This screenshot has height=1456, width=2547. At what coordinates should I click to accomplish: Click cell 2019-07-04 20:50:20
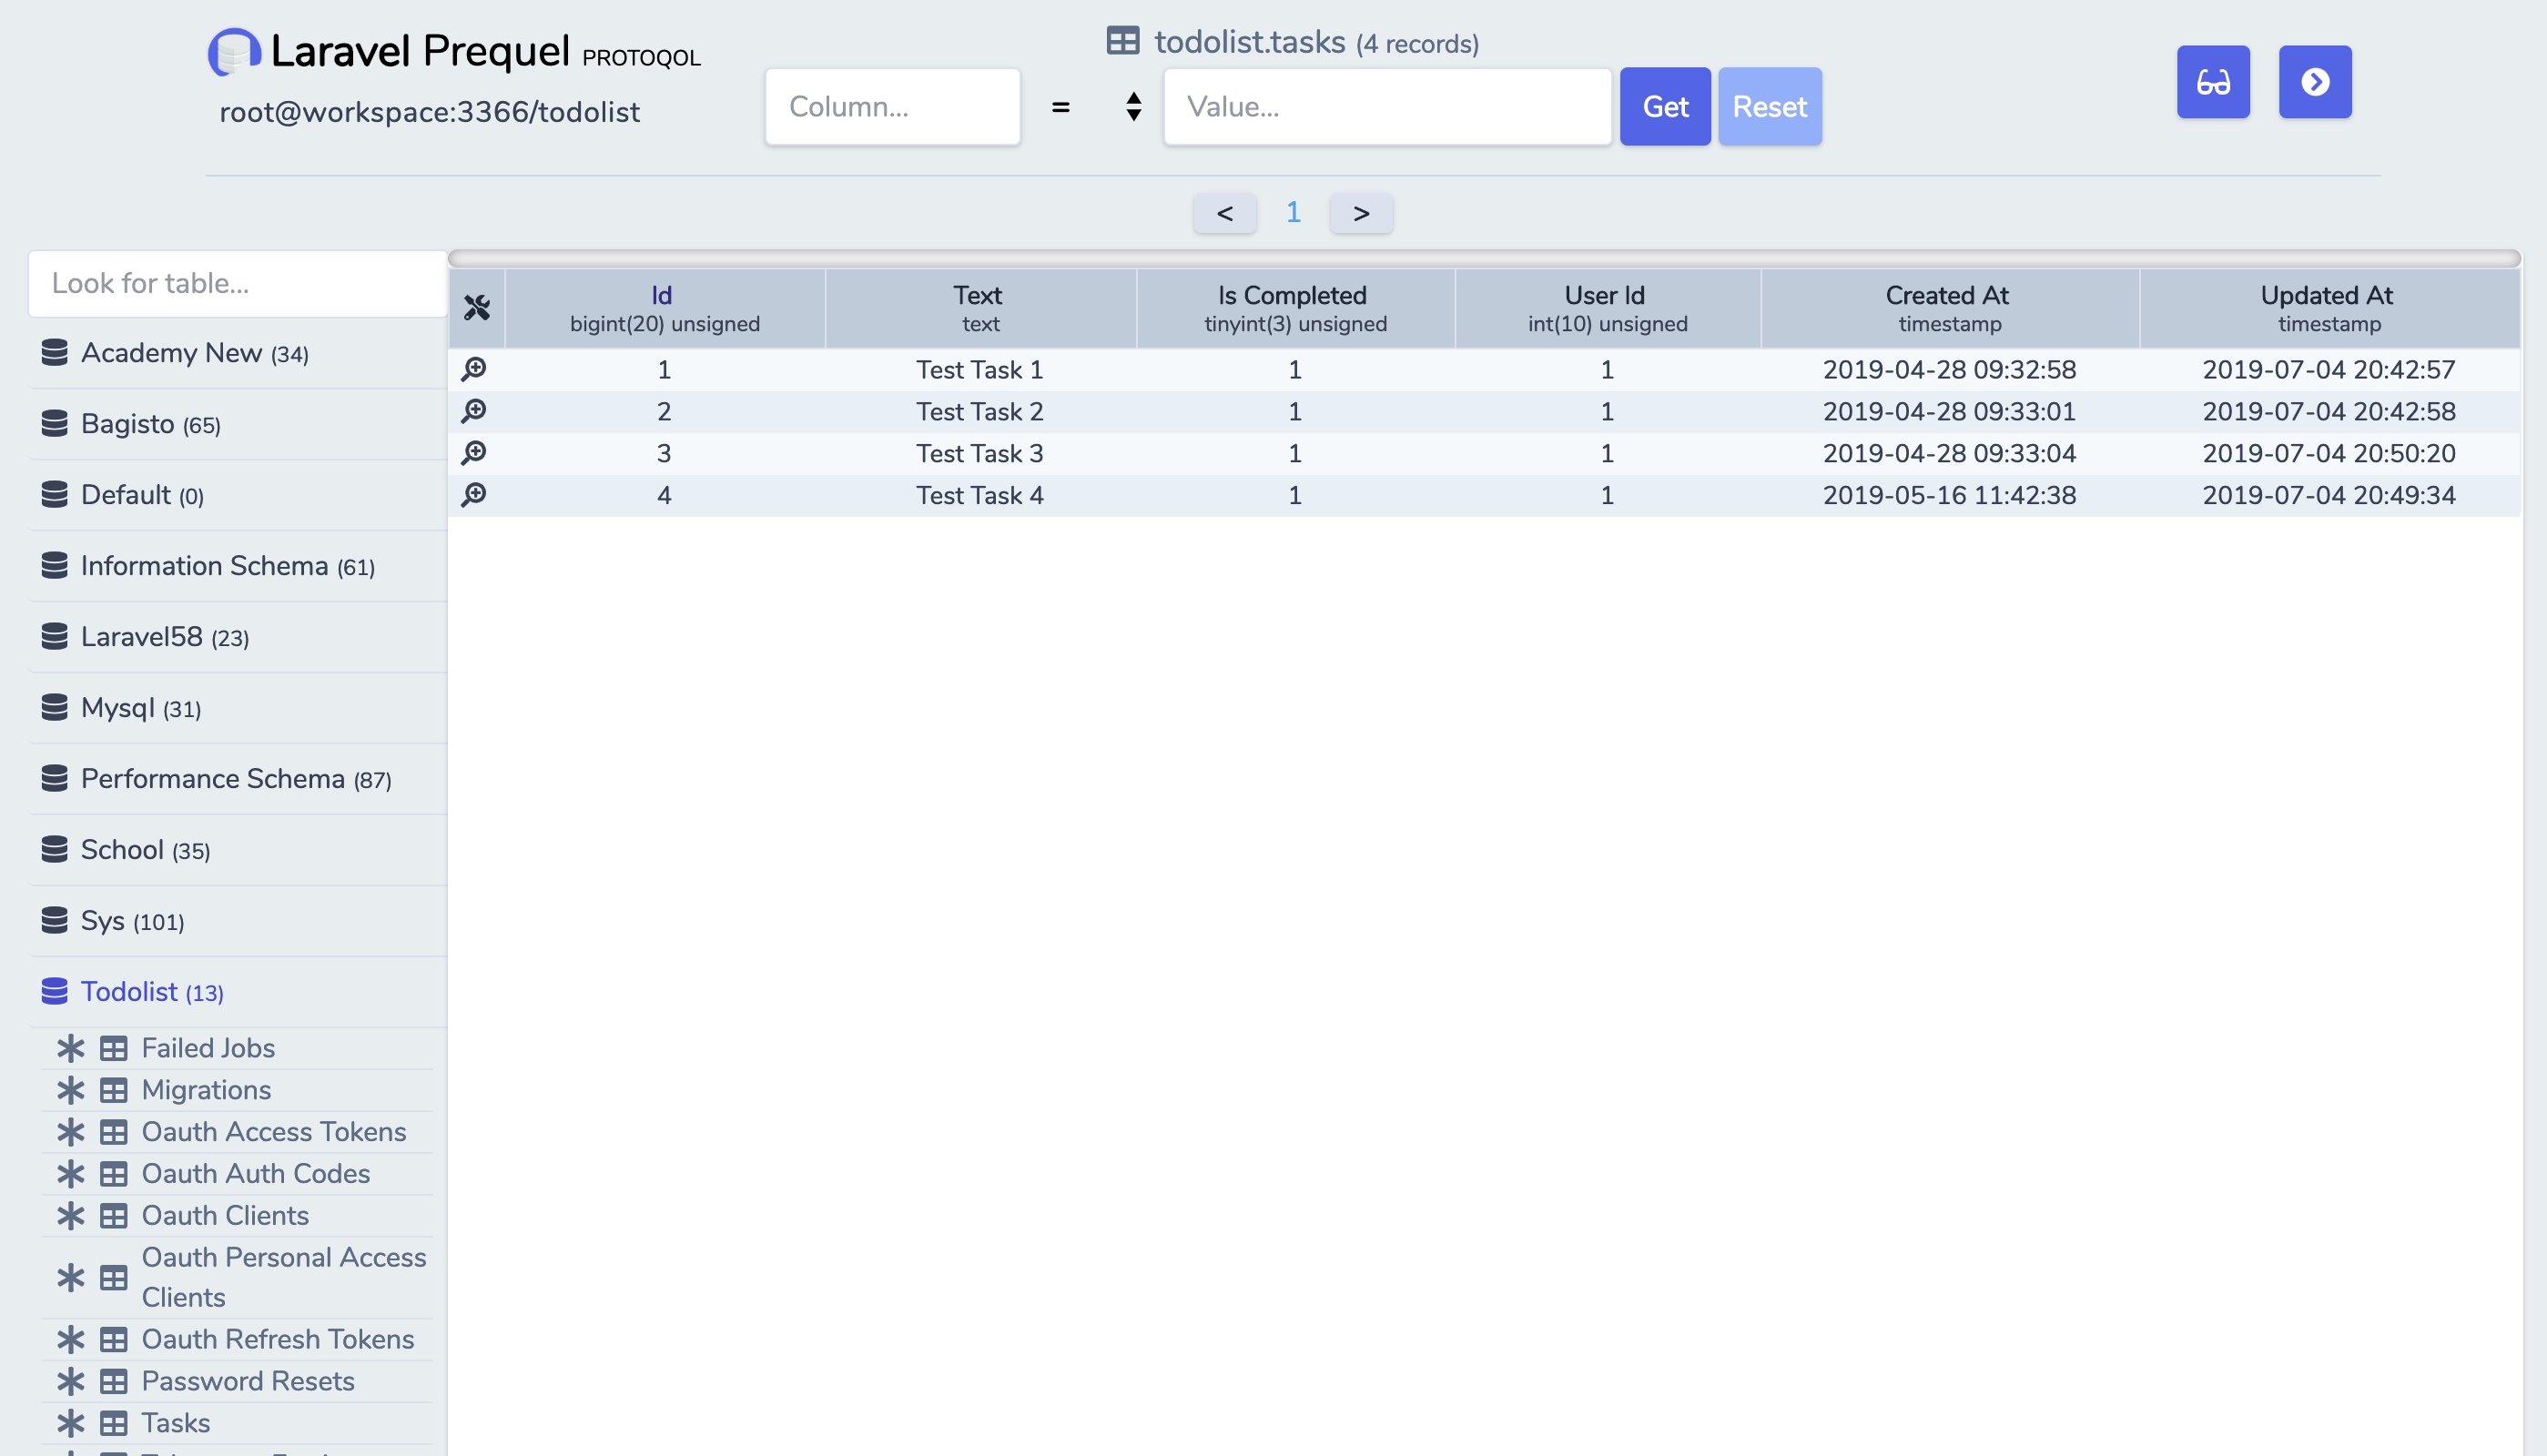click(2329, 454)
